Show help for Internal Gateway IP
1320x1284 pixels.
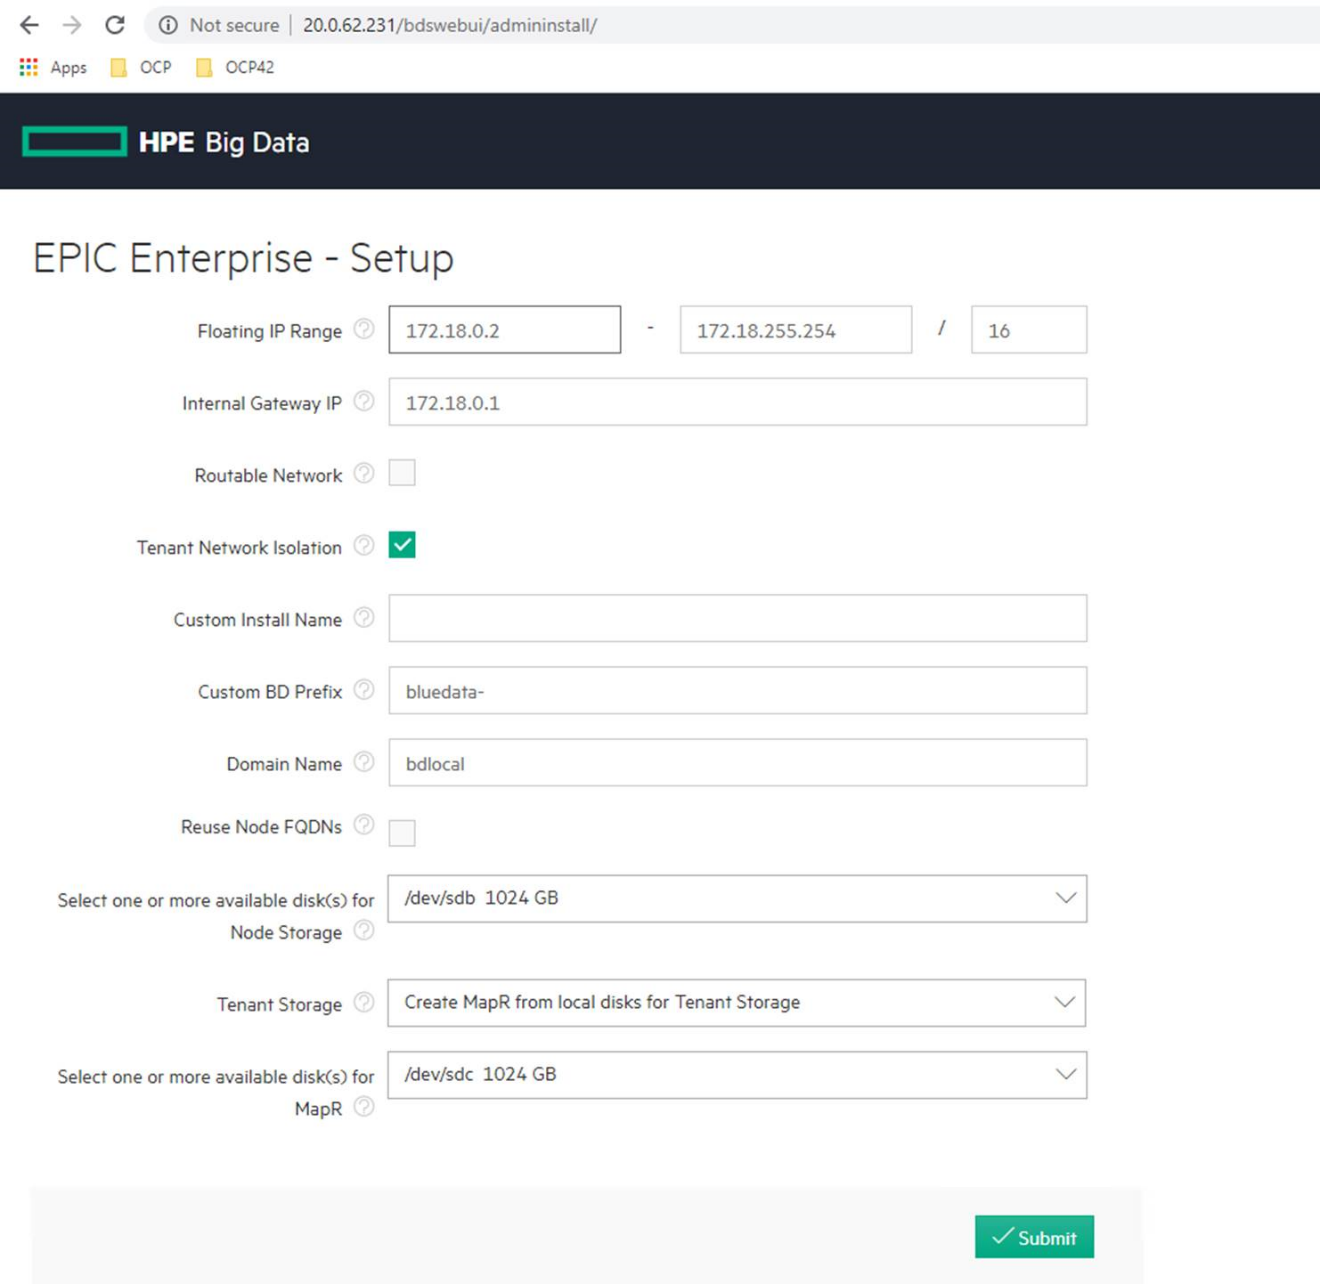364,401
